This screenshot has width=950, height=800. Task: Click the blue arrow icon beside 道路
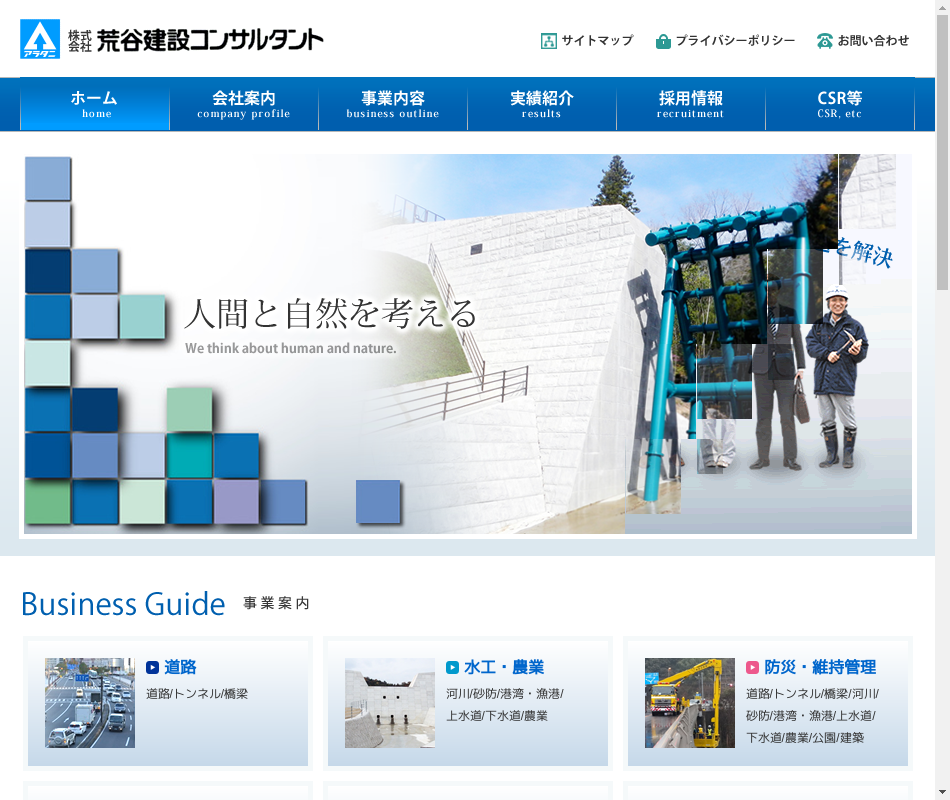(153, 668)
